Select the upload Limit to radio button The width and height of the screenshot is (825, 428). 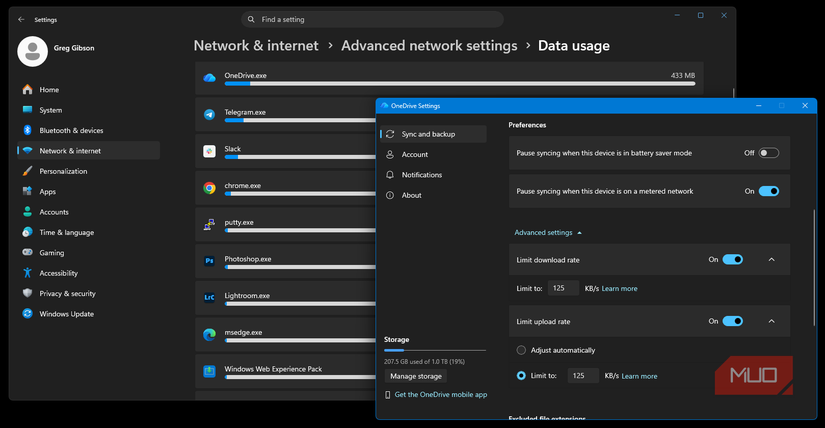tap(521, 376)
